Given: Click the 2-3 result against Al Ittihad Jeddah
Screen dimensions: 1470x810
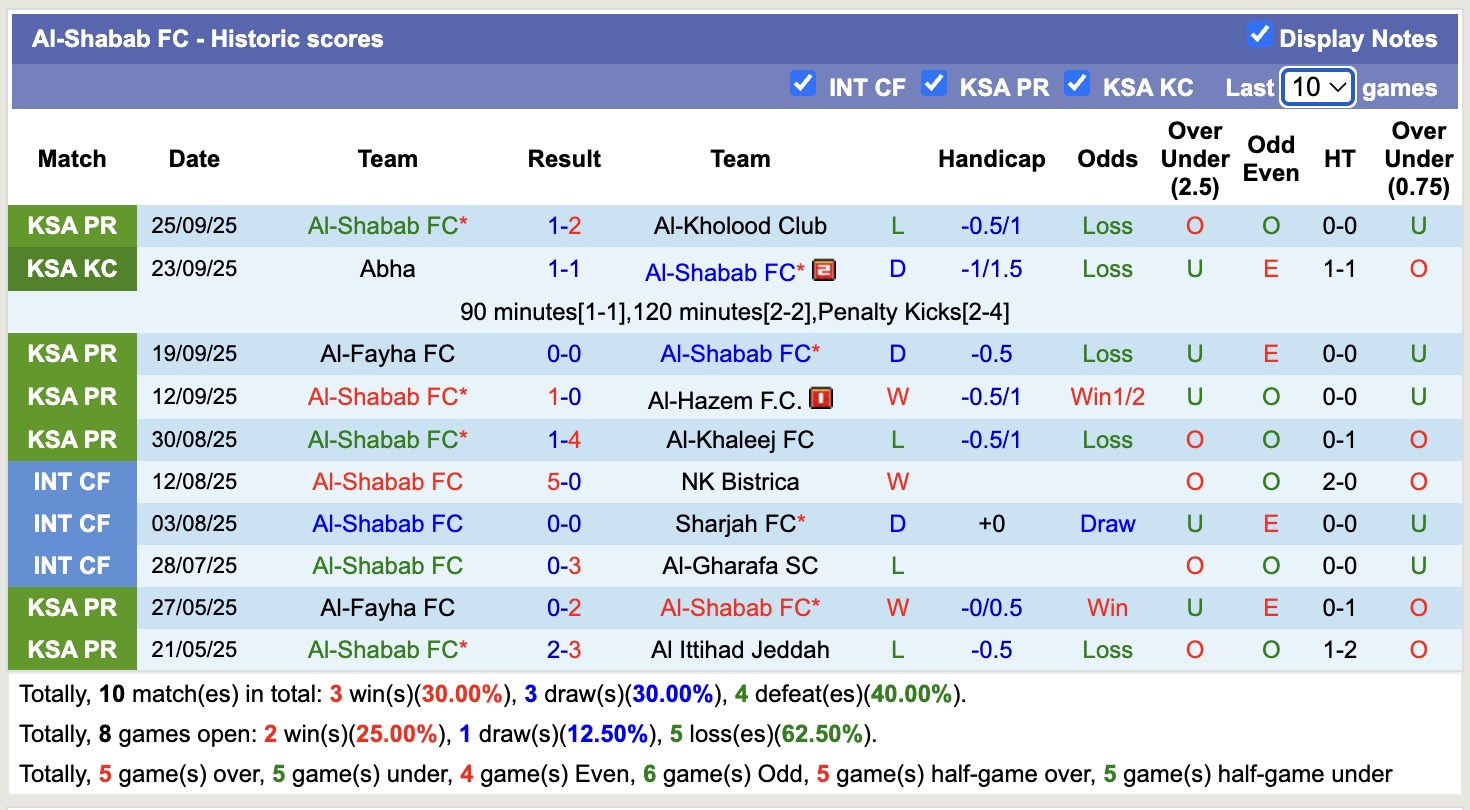Looking at the screenshot, I should tap(564, 650).
